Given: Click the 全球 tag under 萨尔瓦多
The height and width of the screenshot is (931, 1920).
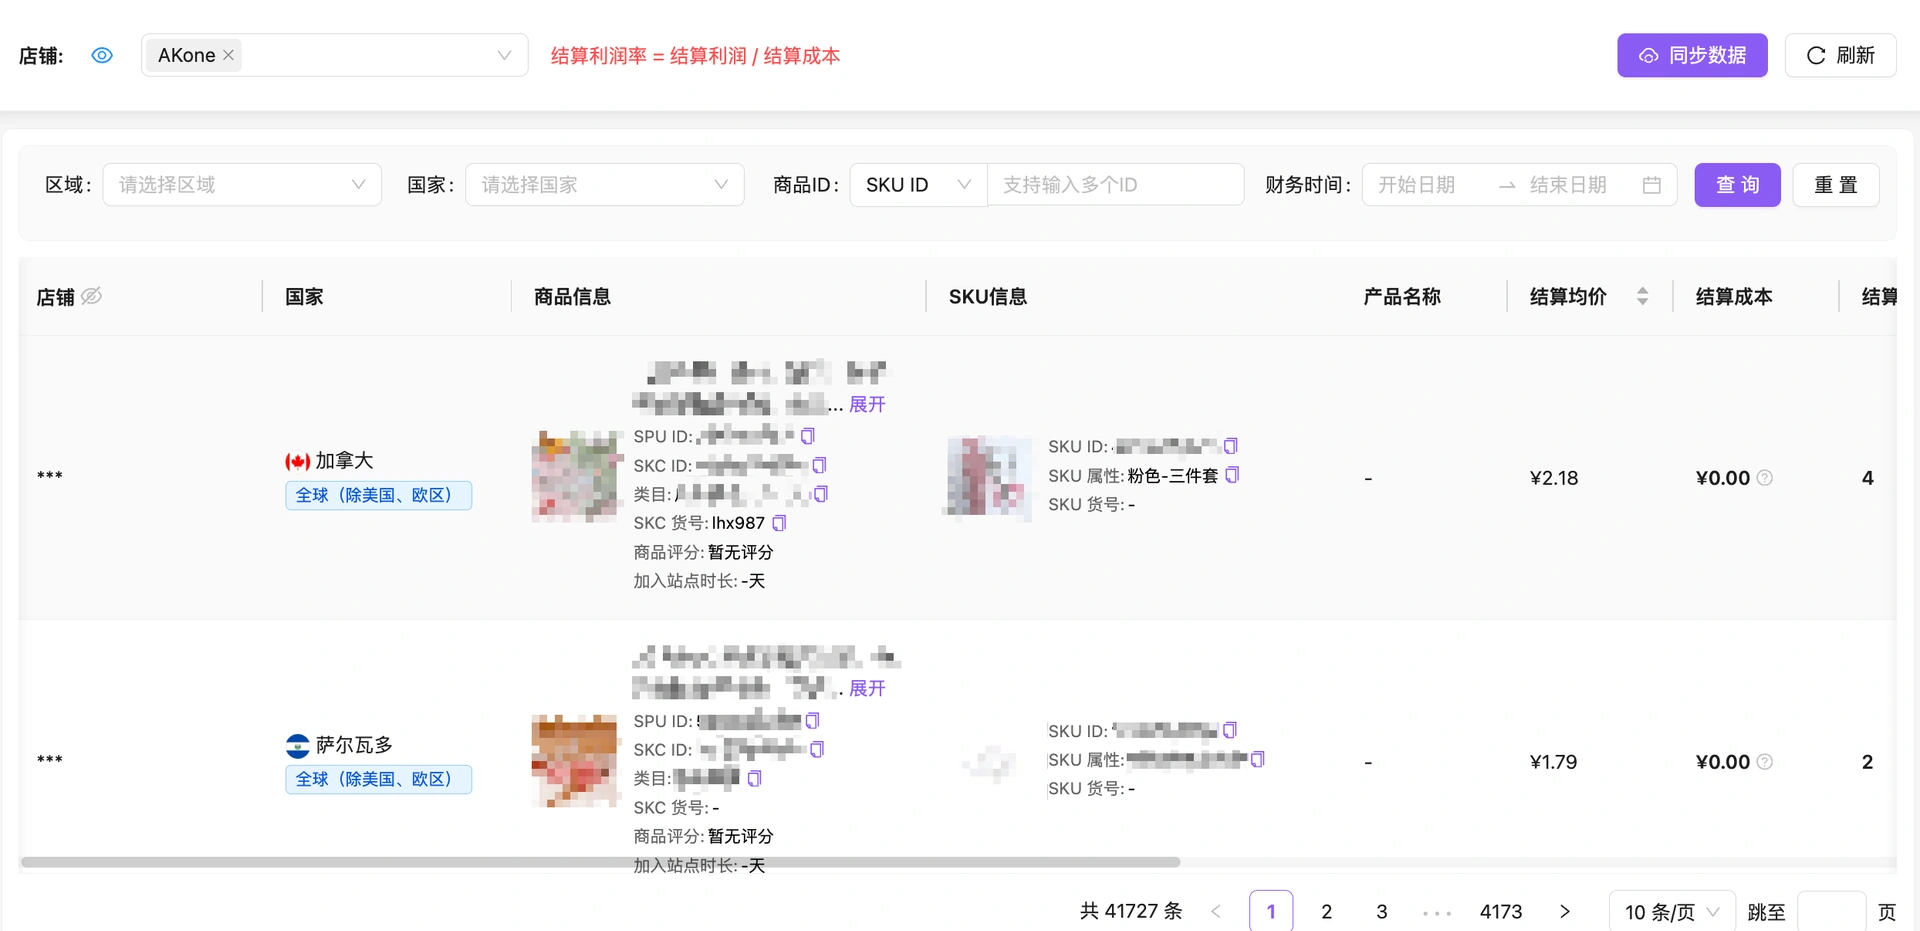Looking at the screenshot, I should click(378, 779).
